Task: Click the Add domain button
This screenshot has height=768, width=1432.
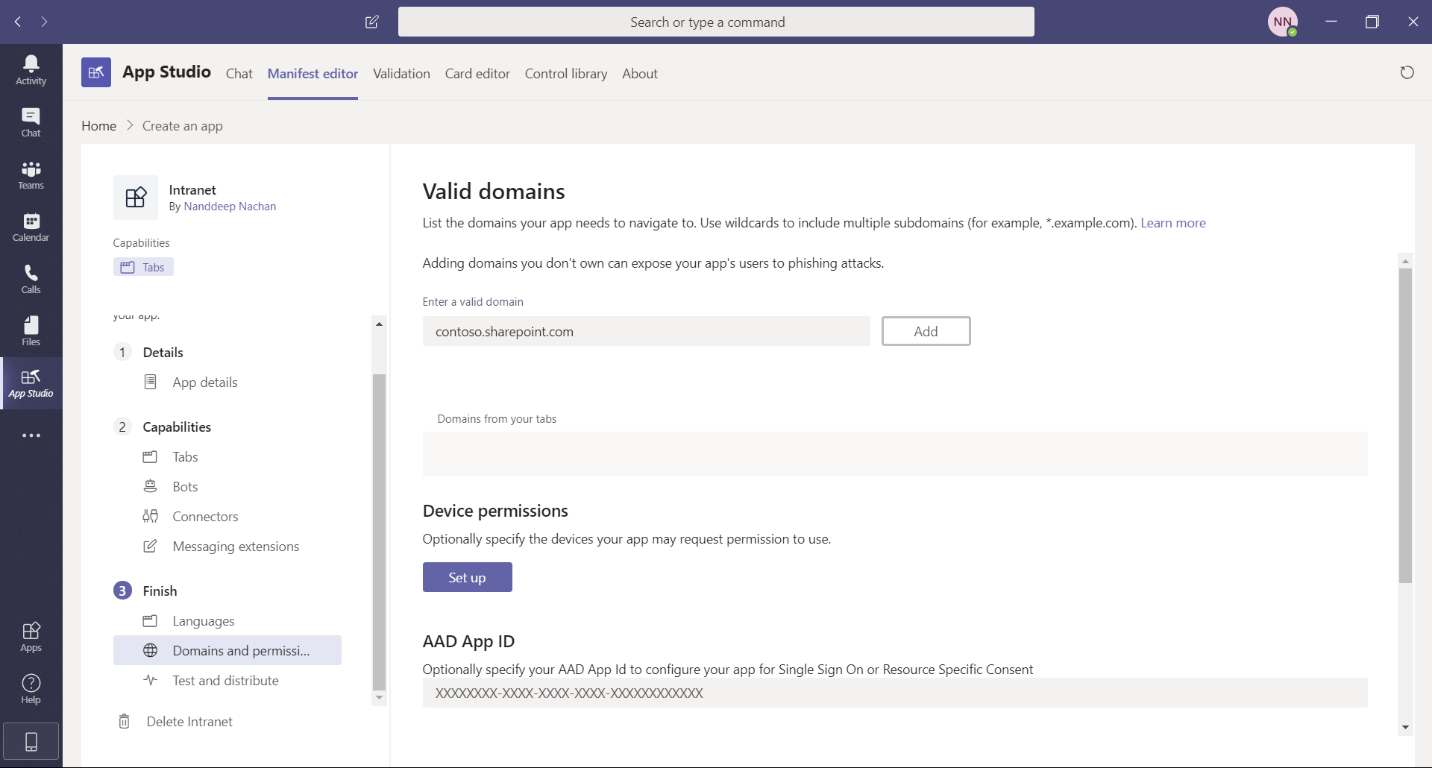Action: pyautogui.click(x=925, y=331)
